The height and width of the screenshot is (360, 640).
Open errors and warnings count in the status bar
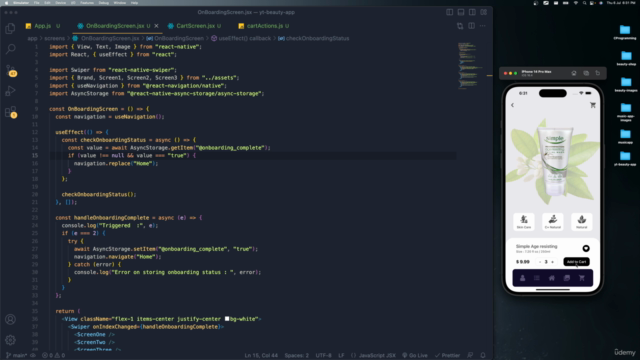point(53,356)
